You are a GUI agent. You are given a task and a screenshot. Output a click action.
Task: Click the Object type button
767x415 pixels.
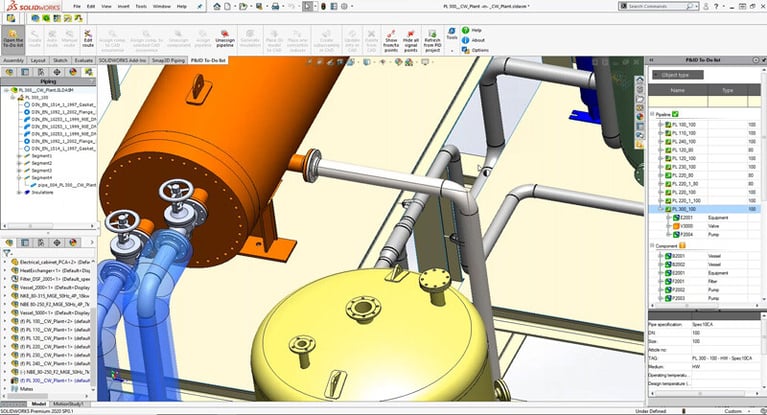click(678, 75)
